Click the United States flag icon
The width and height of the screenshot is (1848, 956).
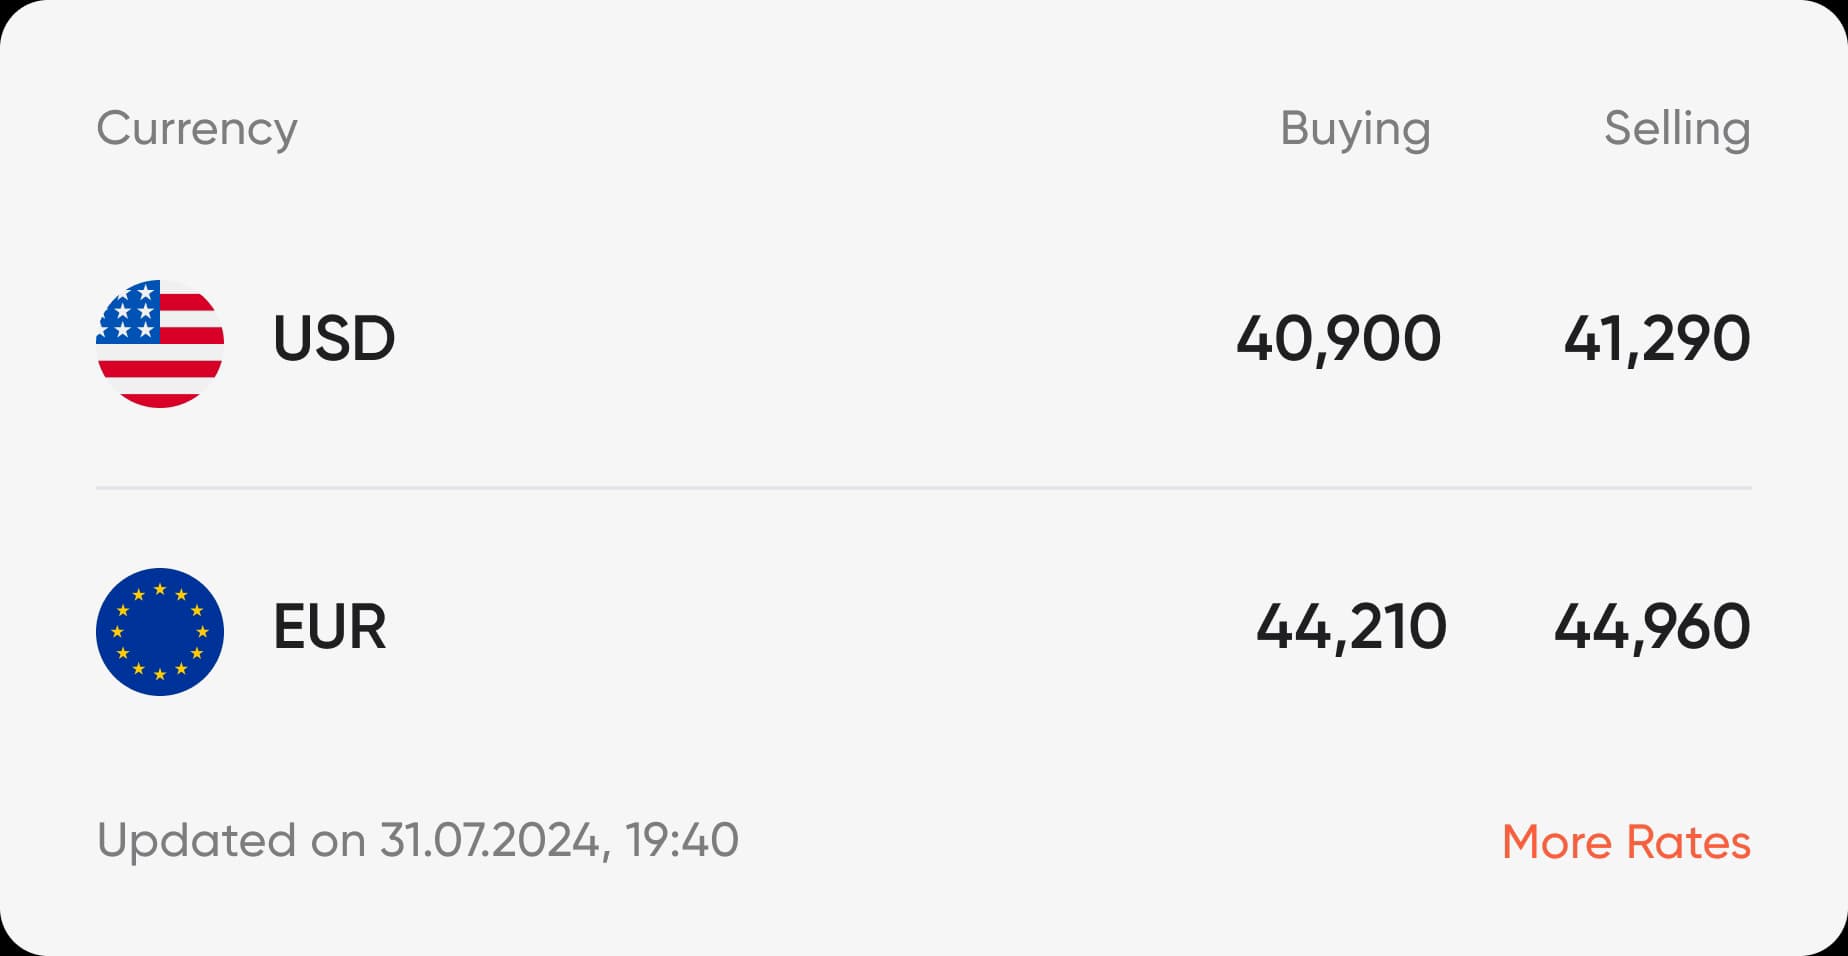coord(160,343)
